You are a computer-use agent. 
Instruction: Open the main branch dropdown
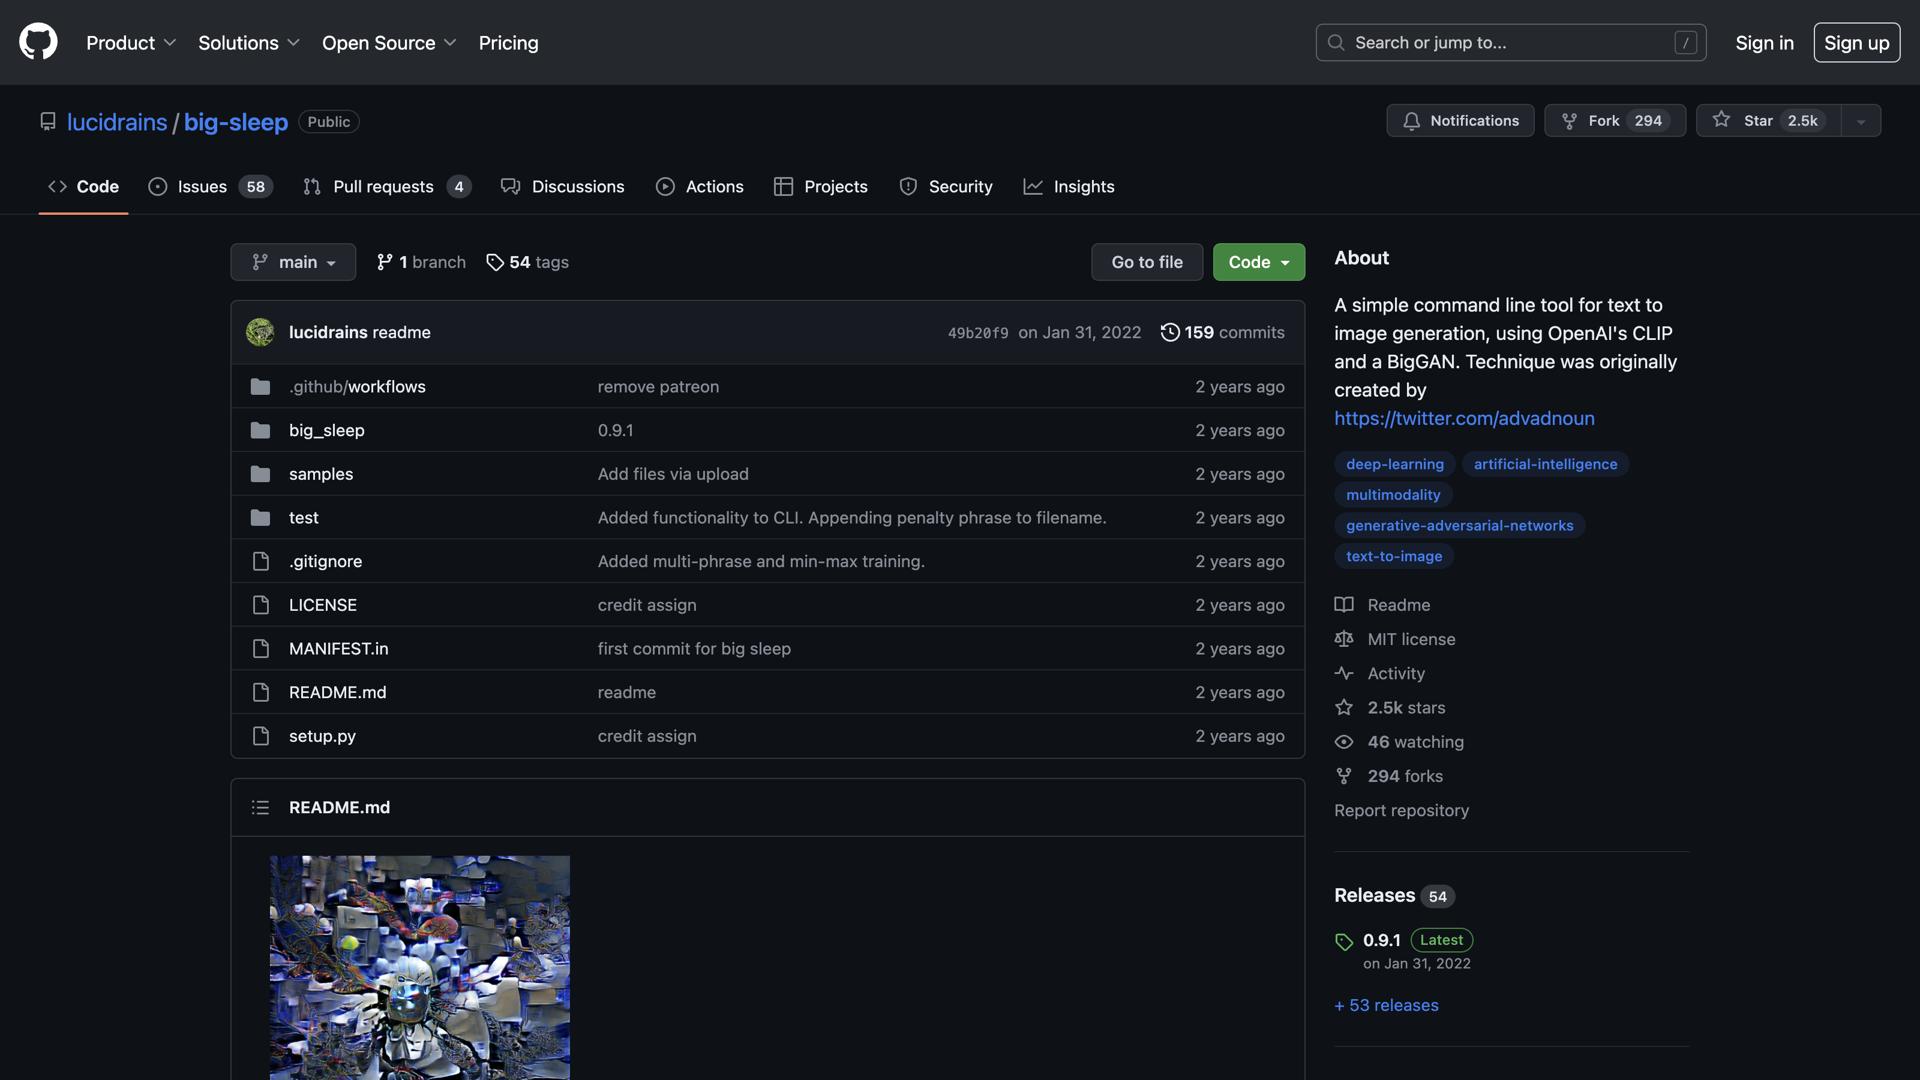point(293,262)
